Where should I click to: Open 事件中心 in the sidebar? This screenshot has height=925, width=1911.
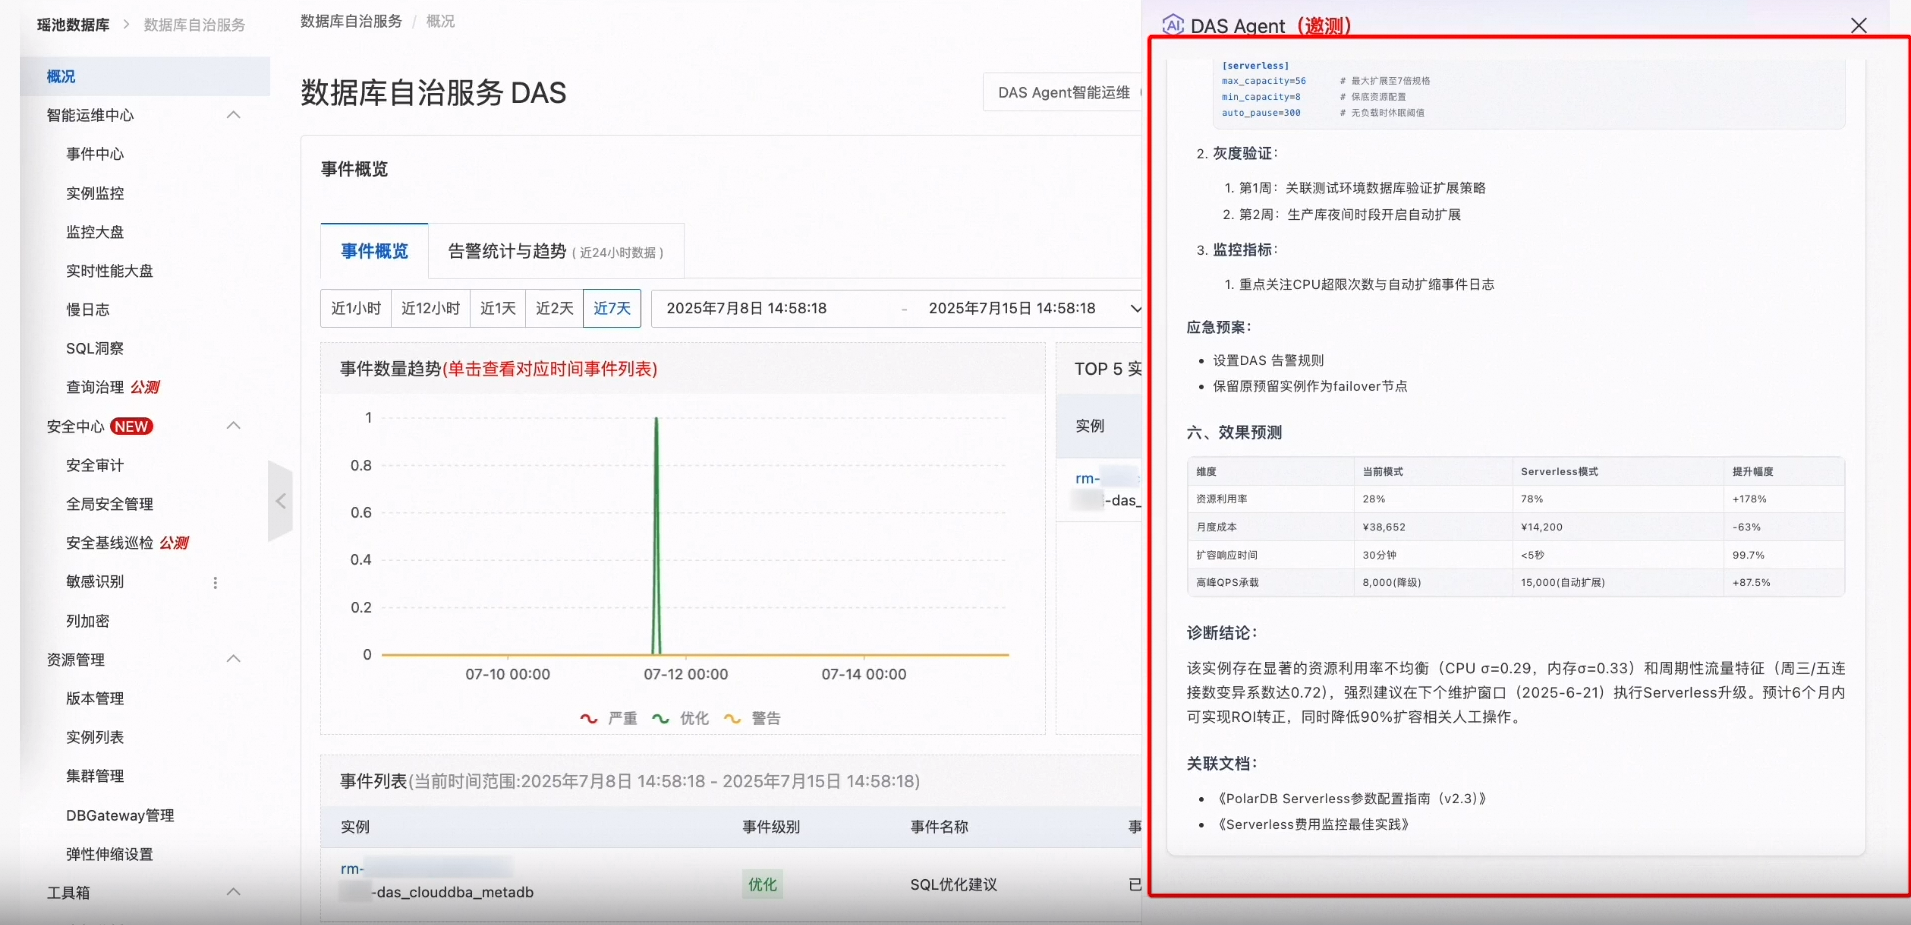(95, 154)
